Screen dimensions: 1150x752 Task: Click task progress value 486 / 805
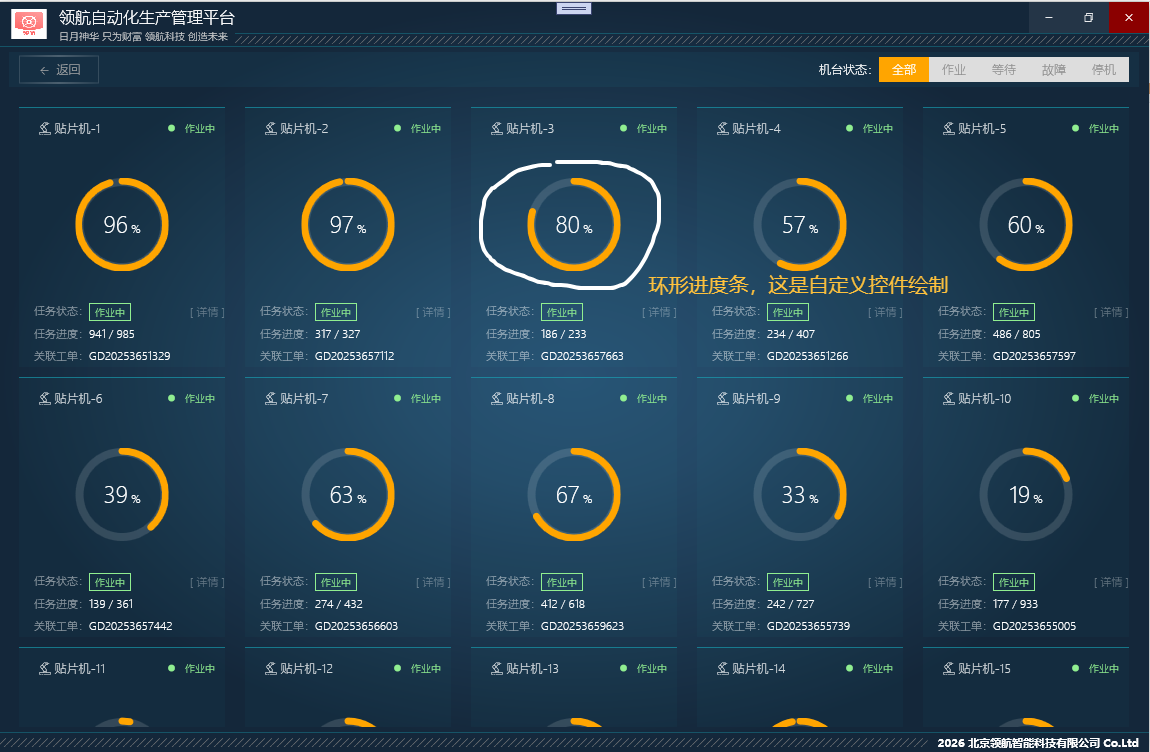1017,335
